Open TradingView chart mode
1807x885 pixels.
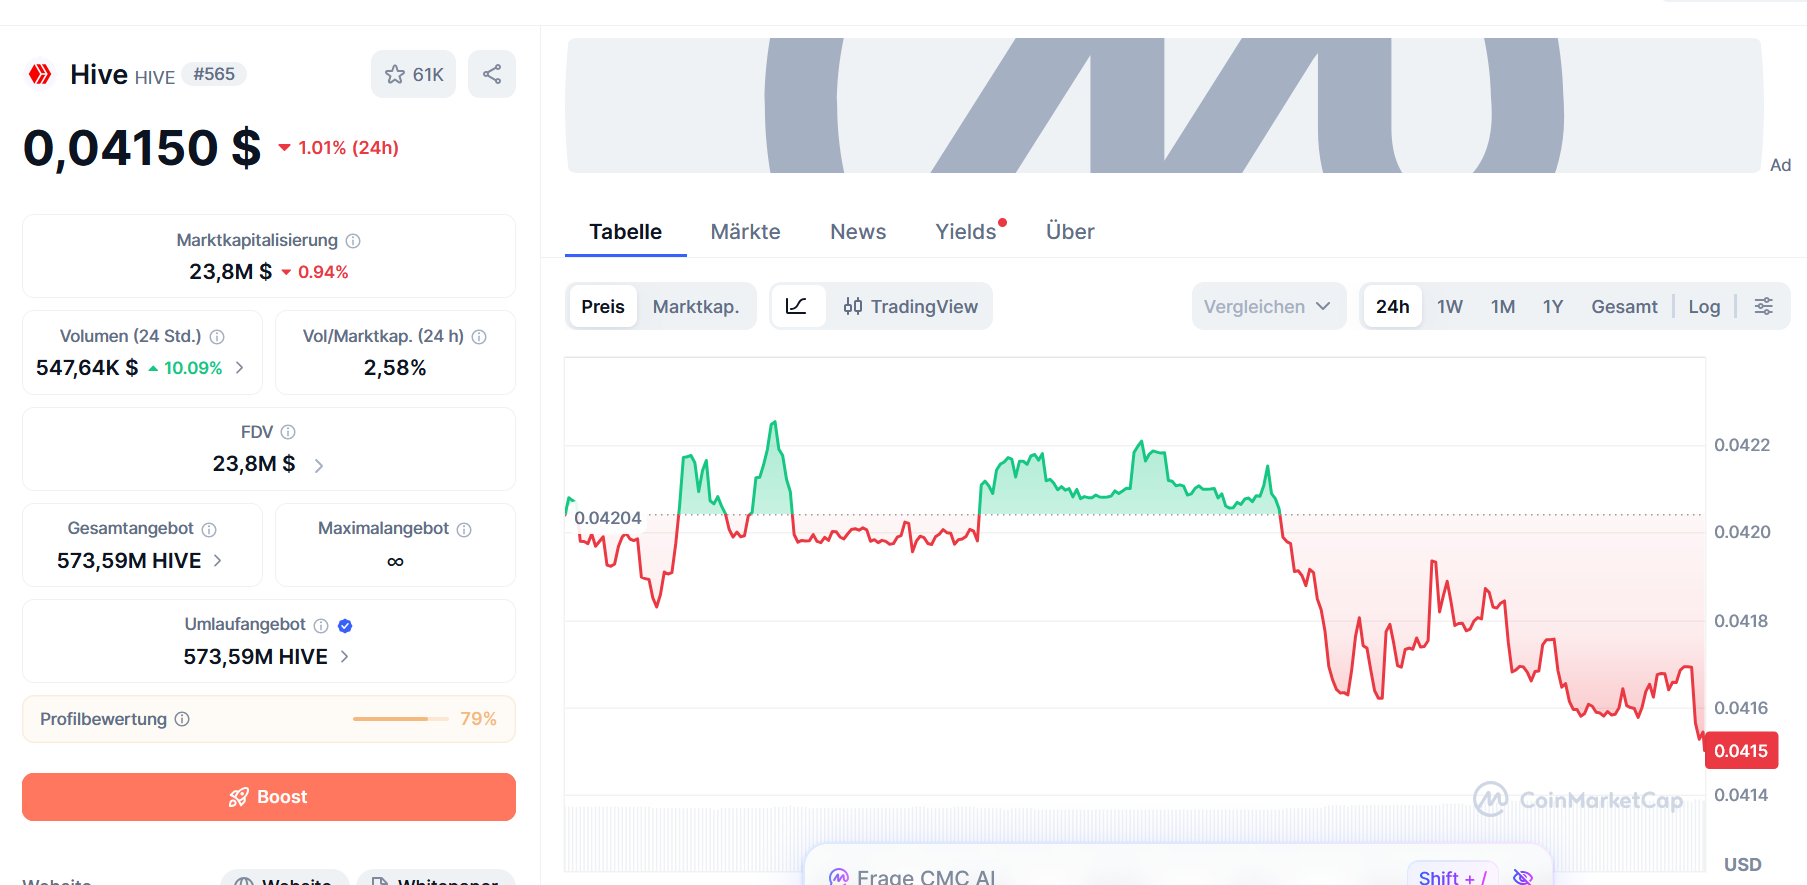click(910, 306)
